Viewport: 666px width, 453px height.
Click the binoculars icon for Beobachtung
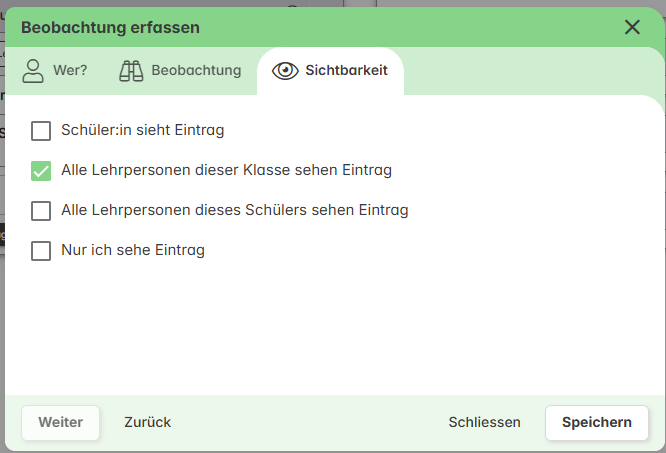131,71
